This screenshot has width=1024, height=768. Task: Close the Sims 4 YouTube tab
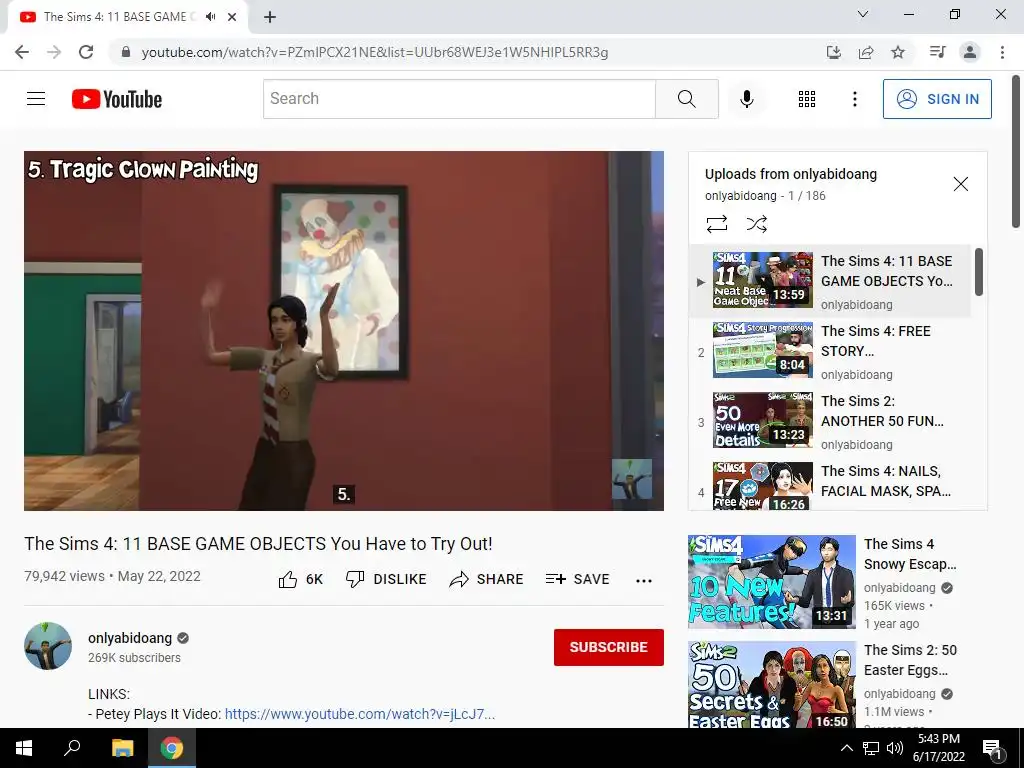pos(232,17)
